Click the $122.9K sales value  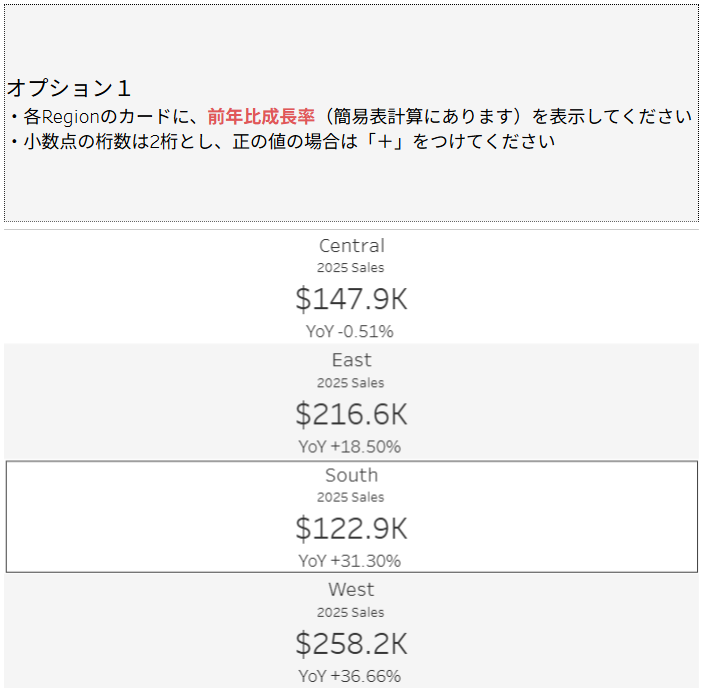351,528
